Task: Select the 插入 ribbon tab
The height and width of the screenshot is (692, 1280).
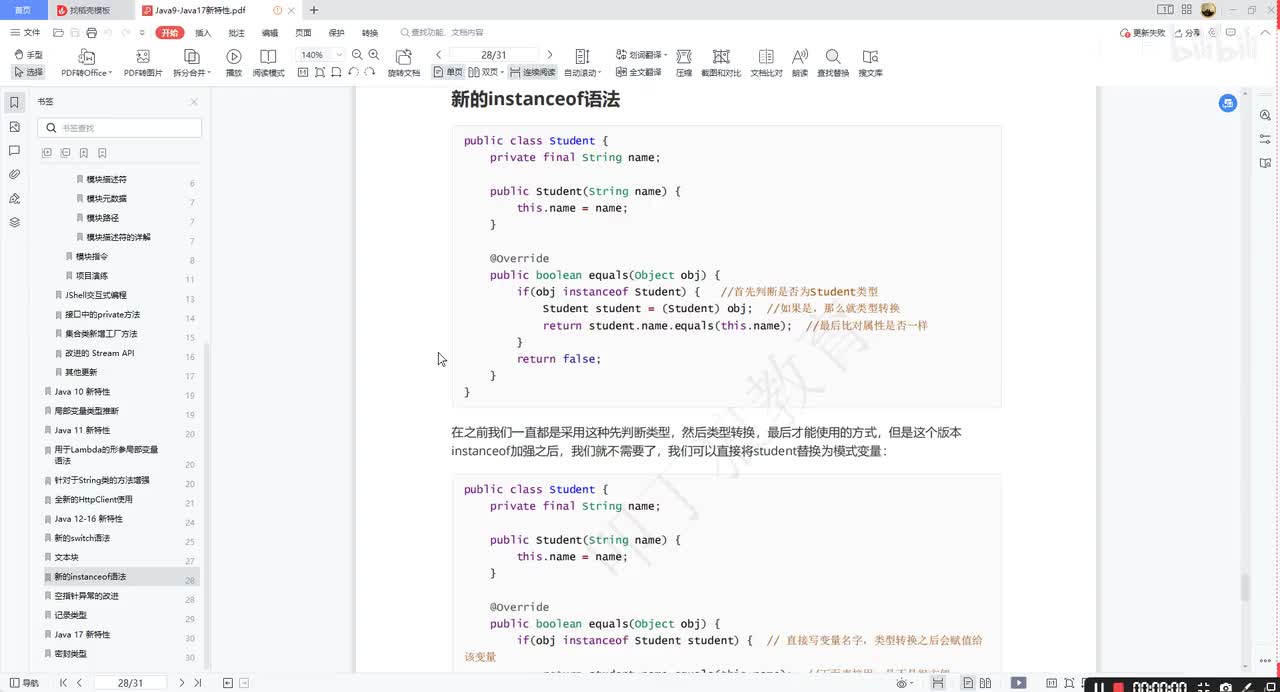Action: point(203,33)
